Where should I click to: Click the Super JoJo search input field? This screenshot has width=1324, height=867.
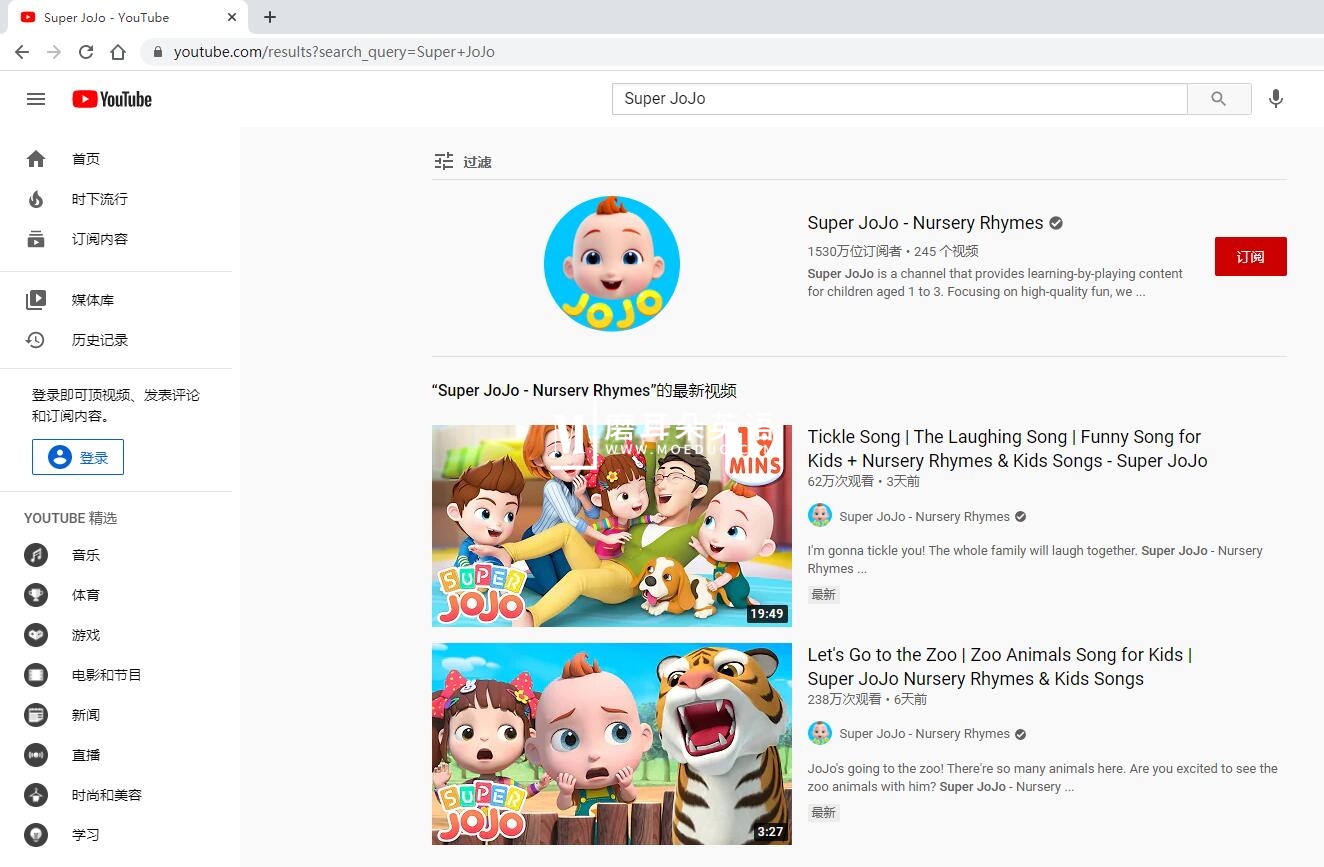click(x=898, y=99)
